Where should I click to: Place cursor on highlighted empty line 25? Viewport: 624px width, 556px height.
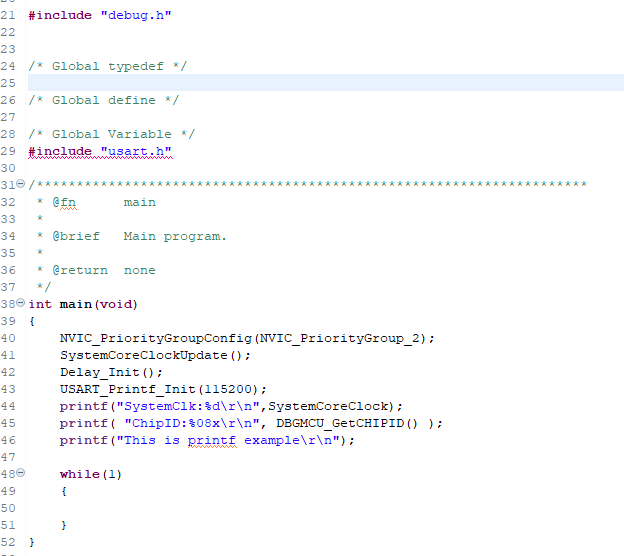point(300,83)
